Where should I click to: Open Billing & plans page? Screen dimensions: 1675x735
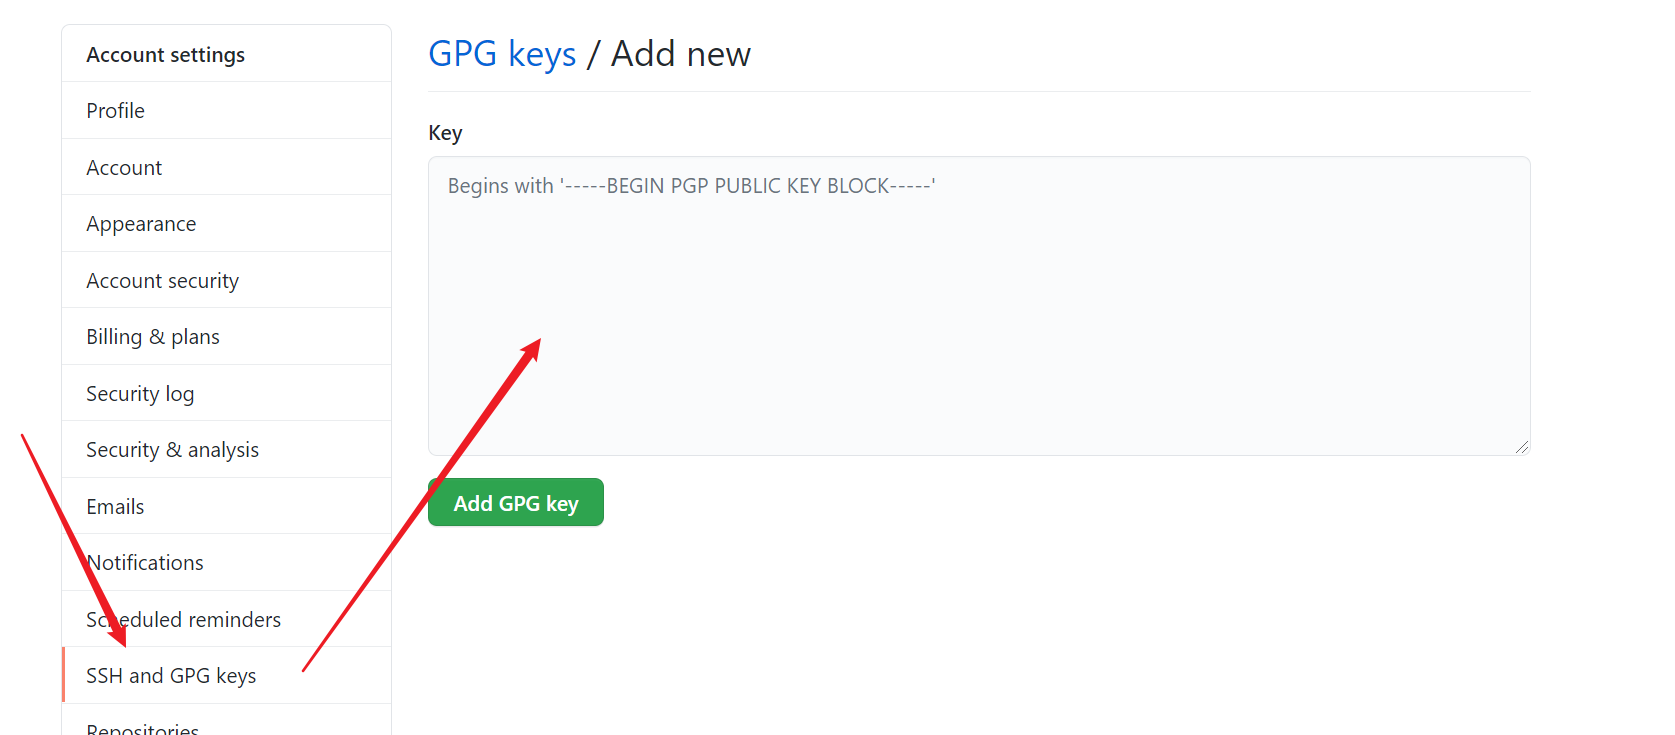(226, 336)
